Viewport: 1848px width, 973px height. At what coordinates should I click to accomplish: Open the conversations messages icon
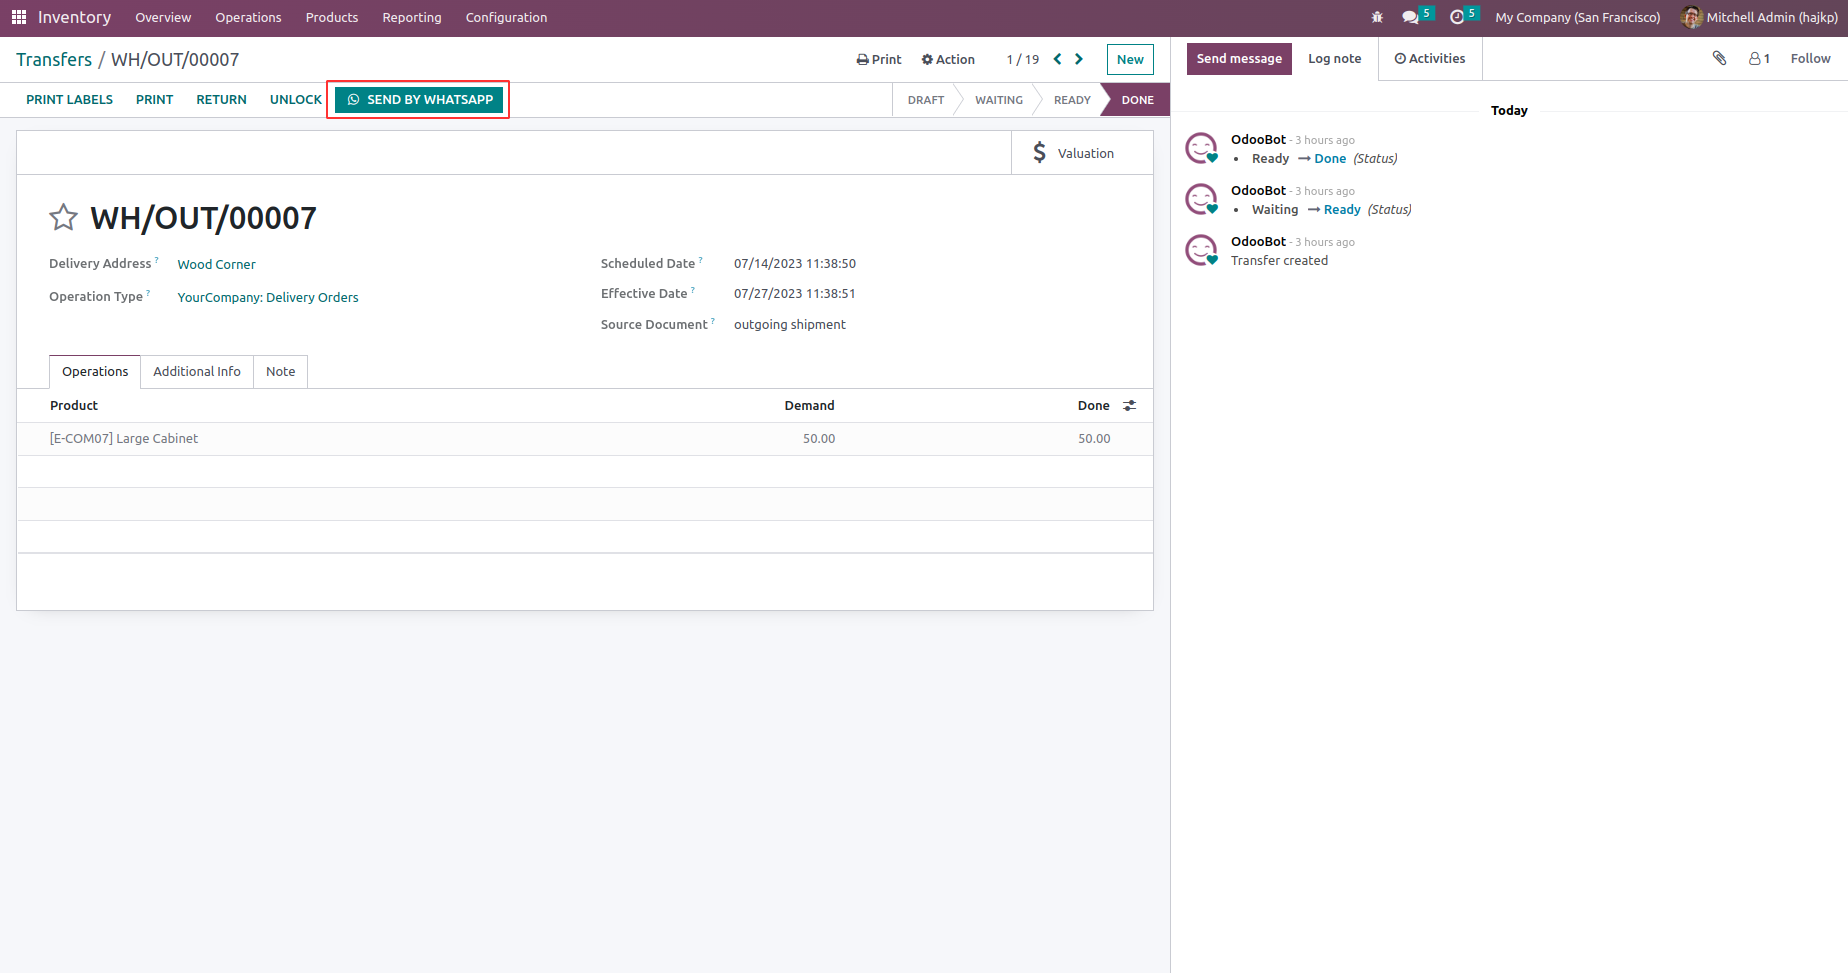point(1411,17)
